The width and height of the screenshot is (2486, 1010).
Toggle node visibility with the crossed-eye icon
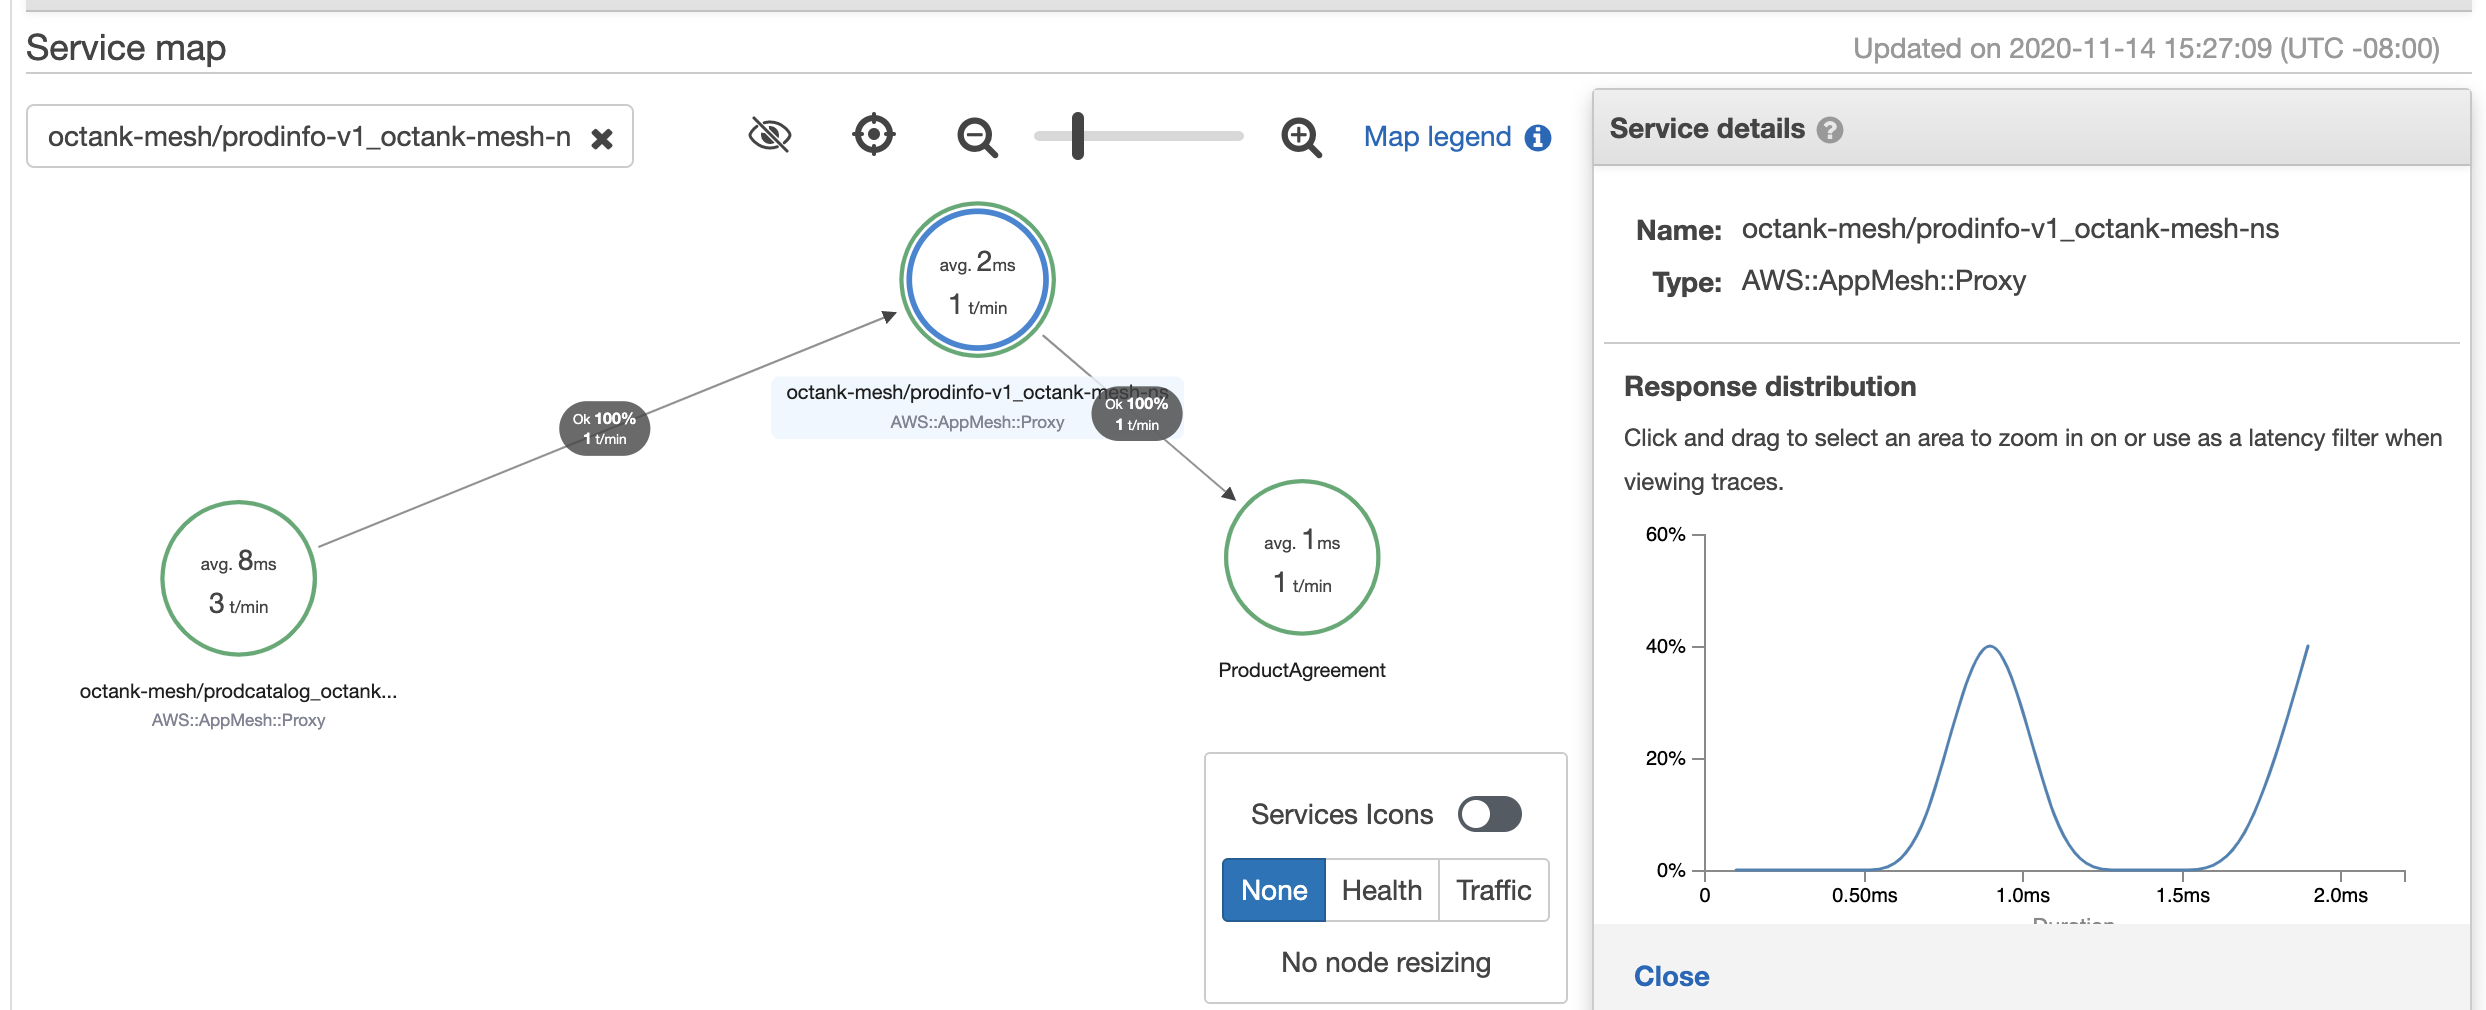(x=770, y=134)
